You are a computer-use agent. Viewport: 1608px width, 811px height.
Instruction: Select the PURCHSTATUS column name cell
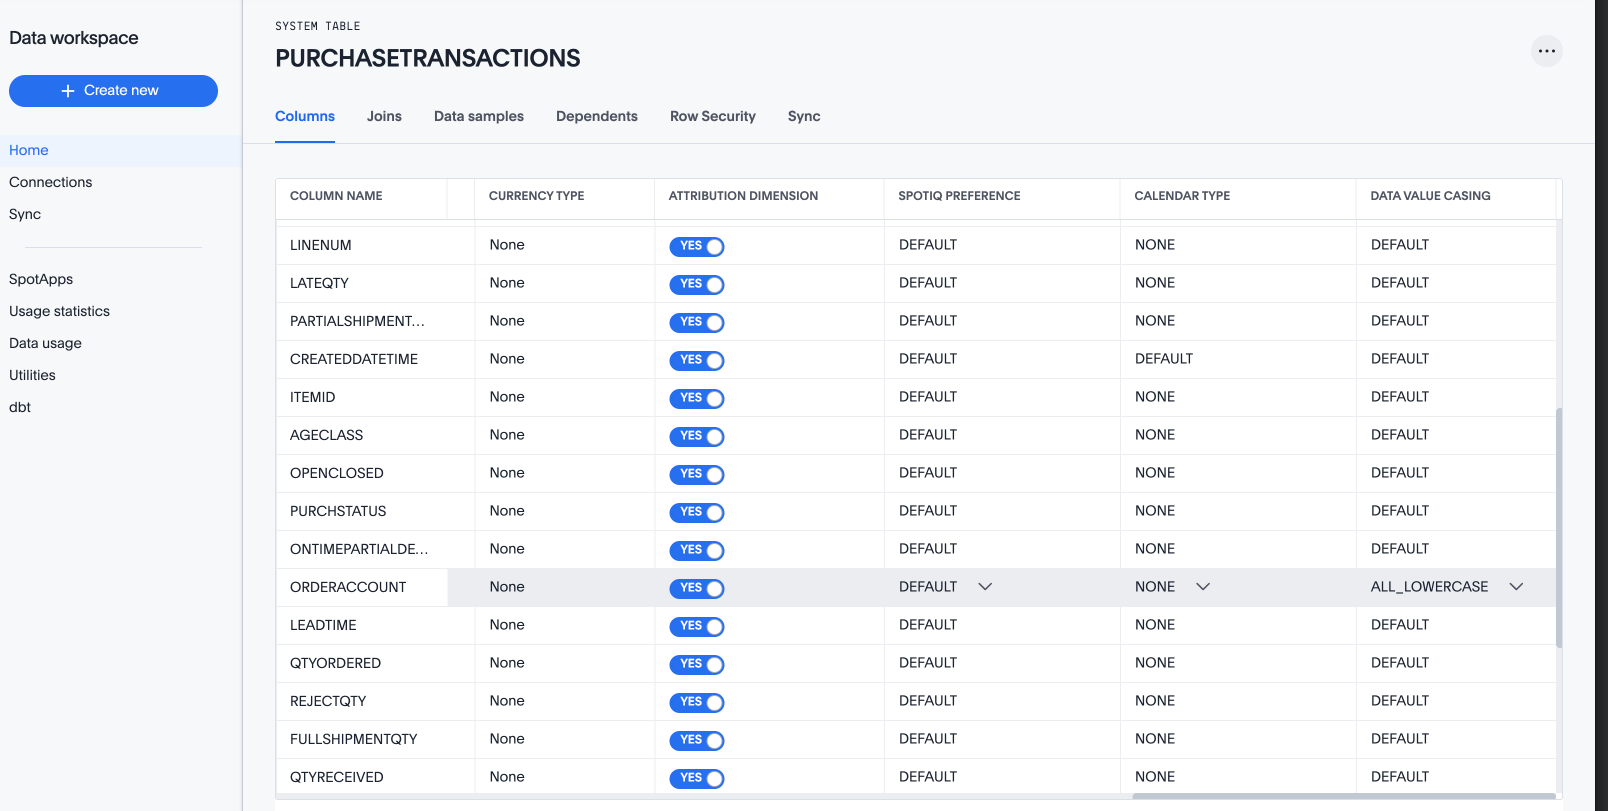coord(338,511)
